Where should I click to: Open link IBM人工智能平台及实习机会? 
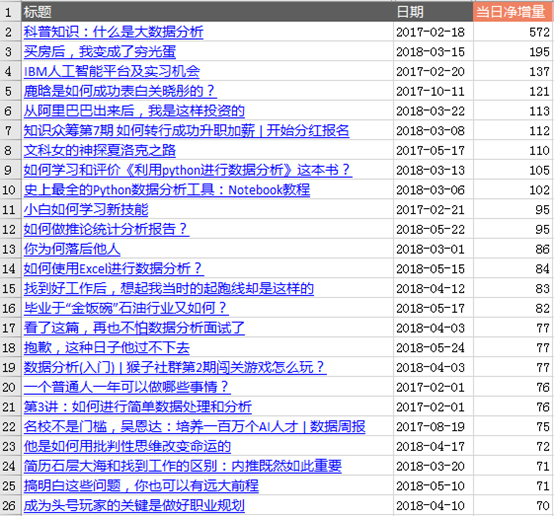pos(112,72)
